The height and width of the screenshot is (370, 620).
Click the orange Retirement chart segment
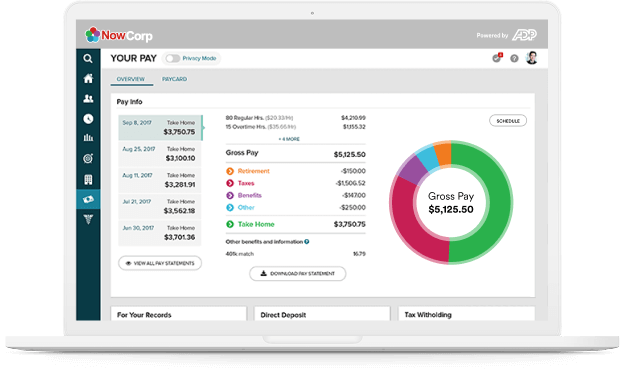click(x=443, y=153)
